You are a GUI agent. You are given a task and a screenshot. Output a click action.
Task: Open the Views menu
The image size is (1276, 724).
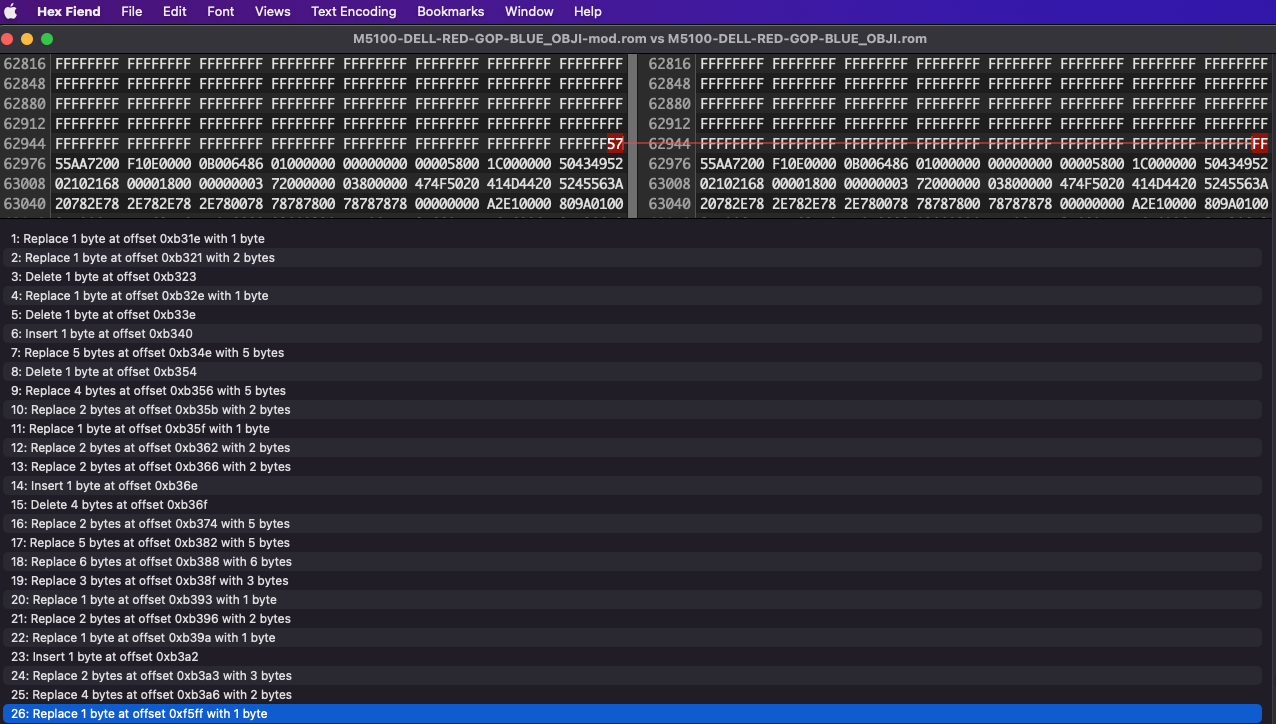[273, 12]
